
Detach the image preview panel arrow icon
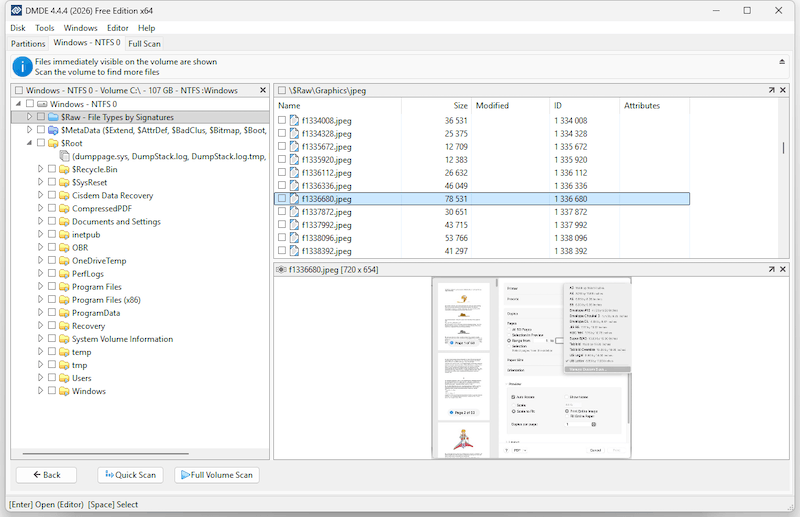point(771,269)
